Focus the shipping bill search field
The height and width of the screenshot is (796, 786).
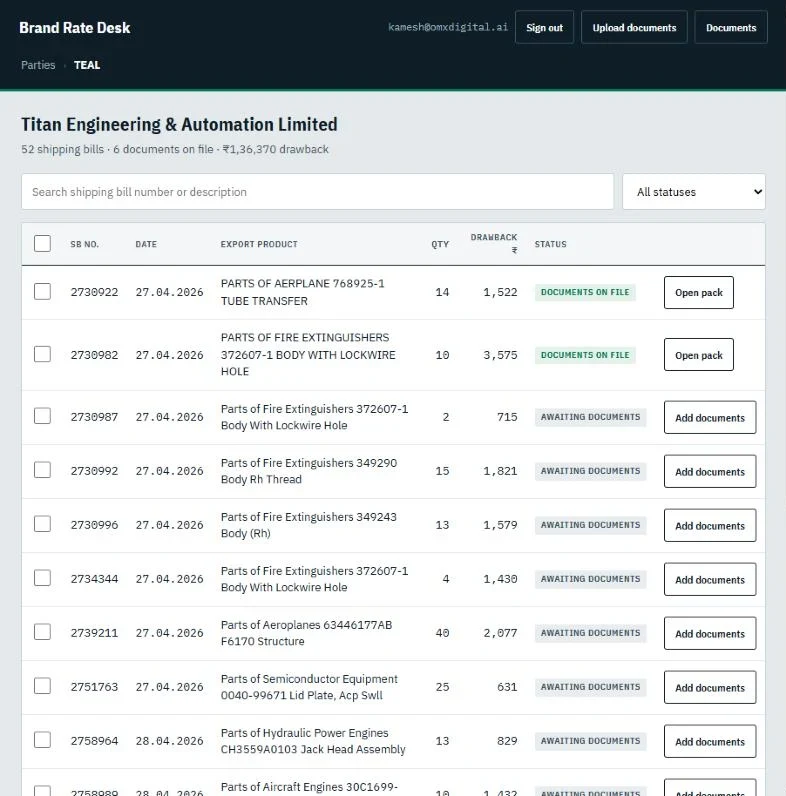pyautogui.click(x=317, y=192)
